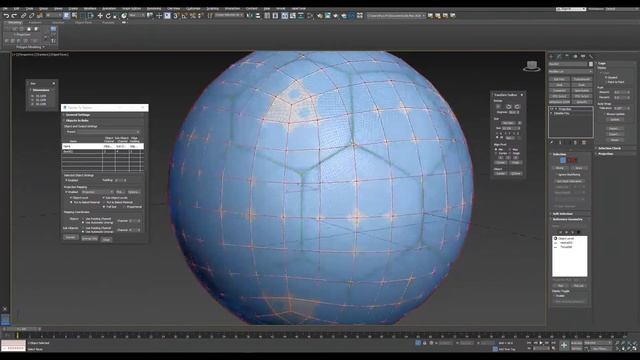The image size is (640, 360).
Task: Activate Select and Scale tool
Action: point(115,16)
